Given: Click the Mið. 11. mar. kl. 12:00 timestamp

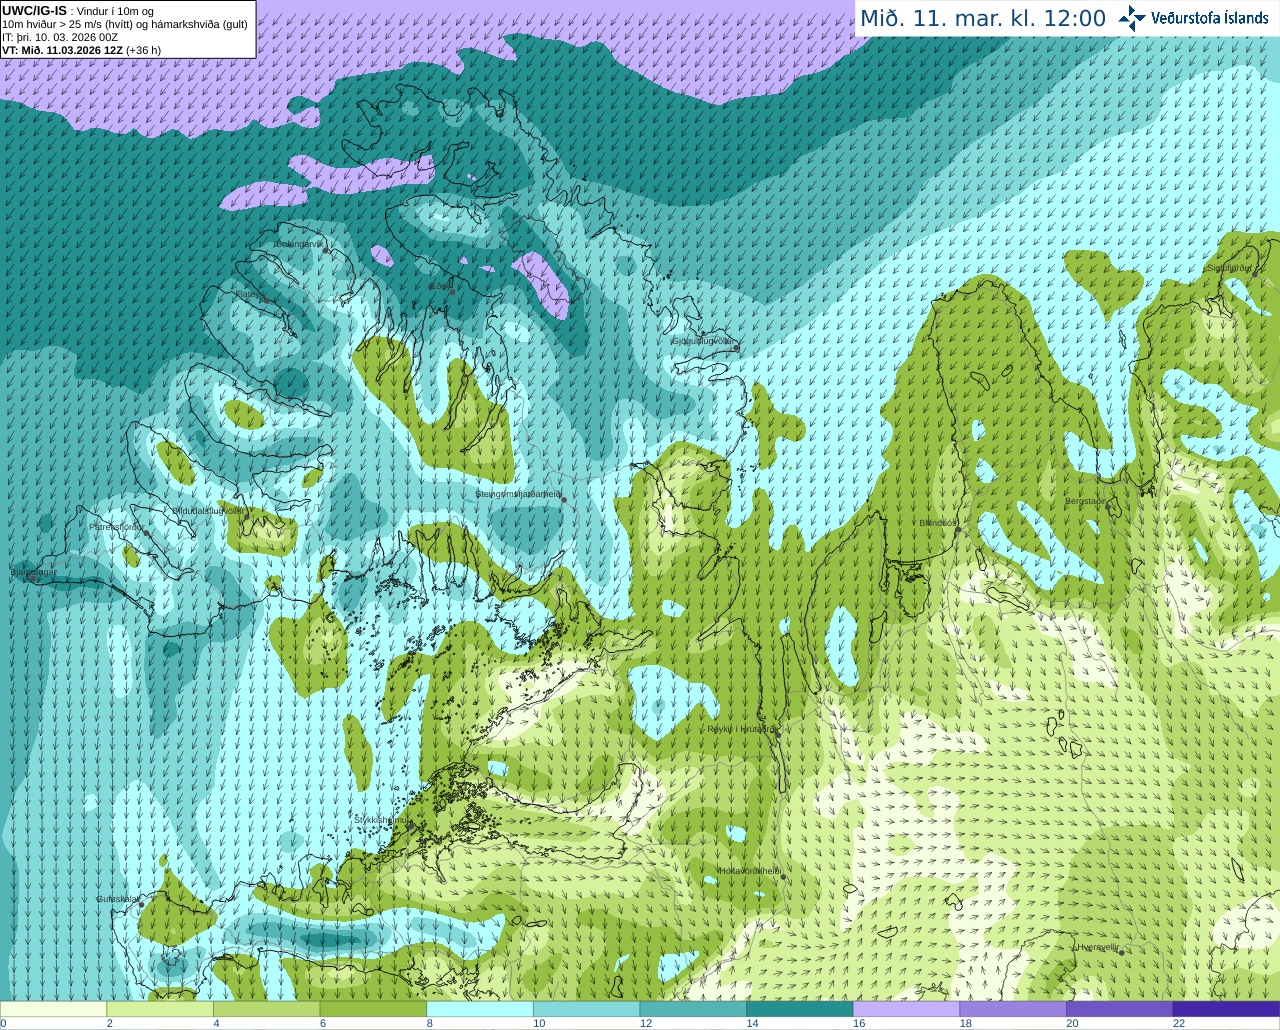Looking at the screenshot, I should [x=983, y=18].
